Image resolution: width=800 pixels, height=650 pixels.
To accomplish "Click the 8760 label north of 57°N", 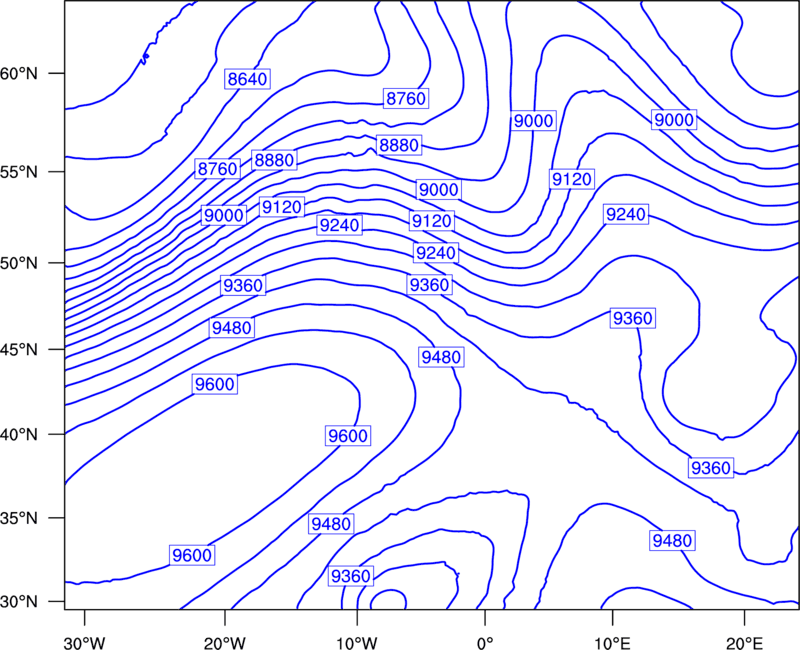I will pyautogui.click(x=406, y=98).
